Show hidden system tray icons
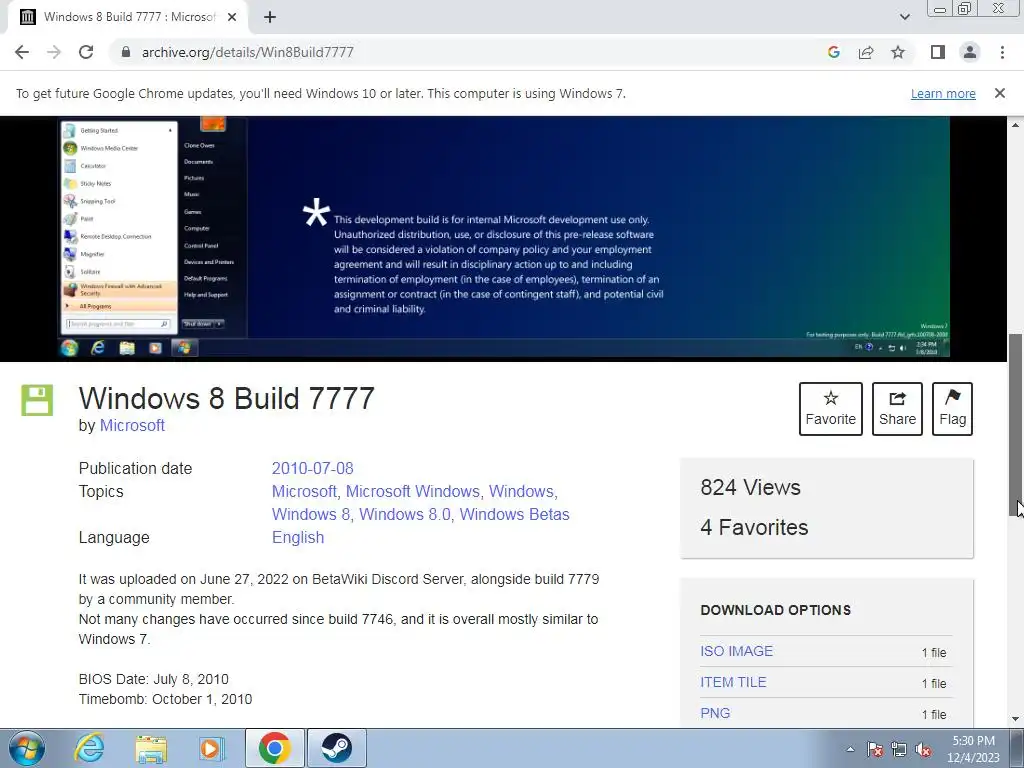Image resolution: width=1024 pixels, height=768 pixels. pos(850,749)
